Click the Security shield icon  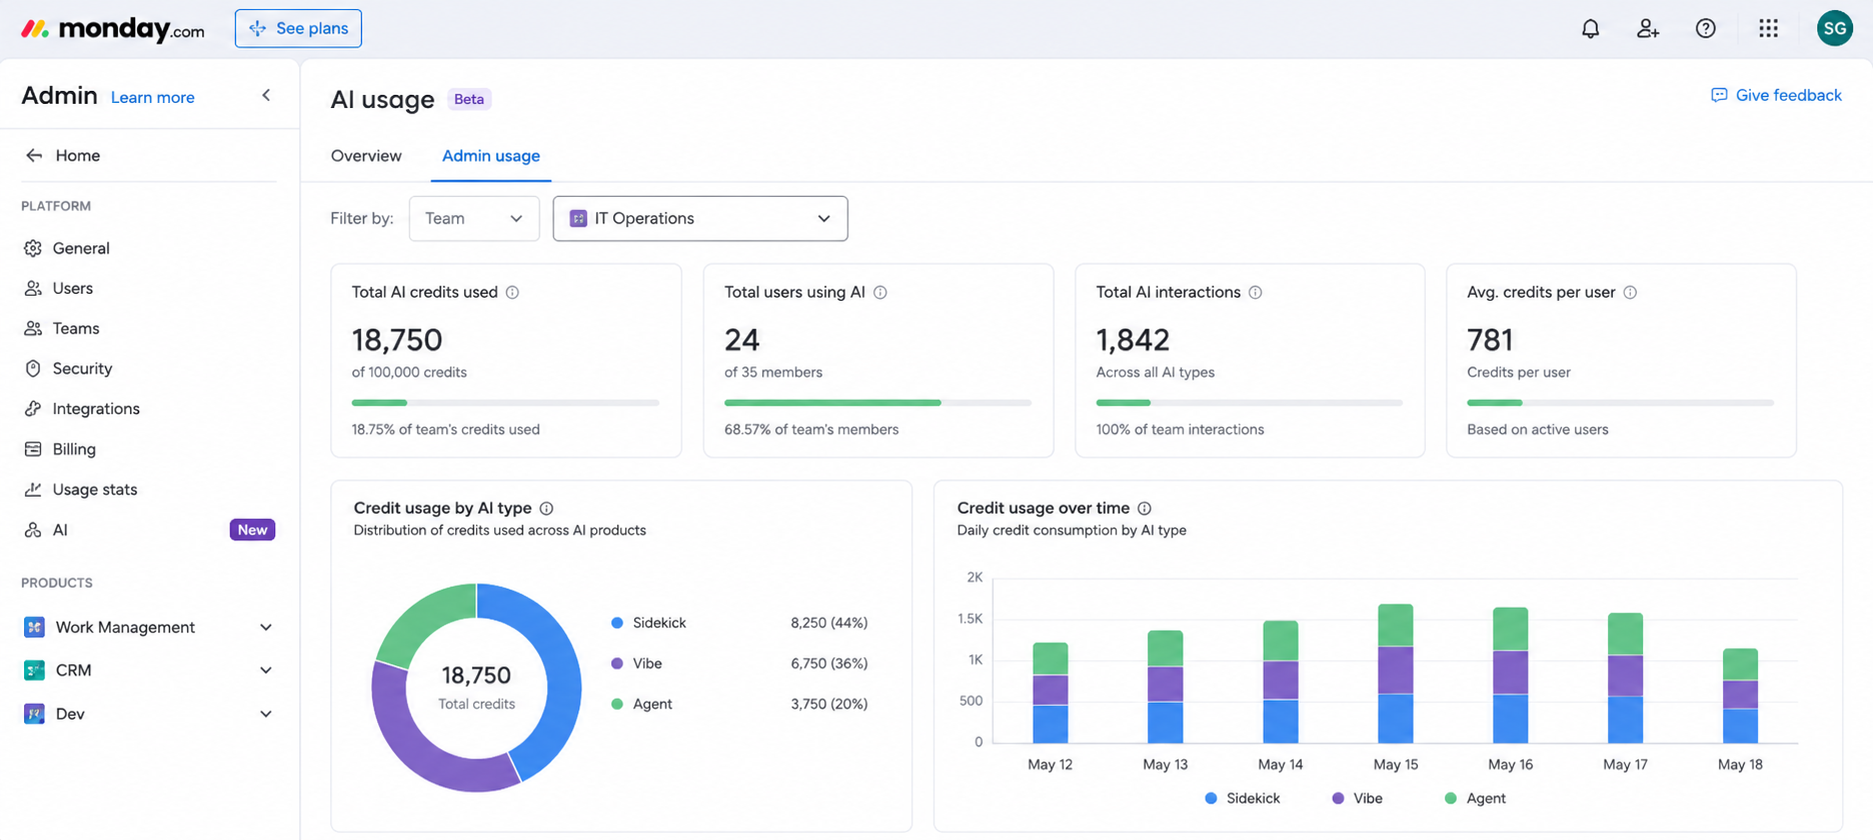tap(33, 368)
